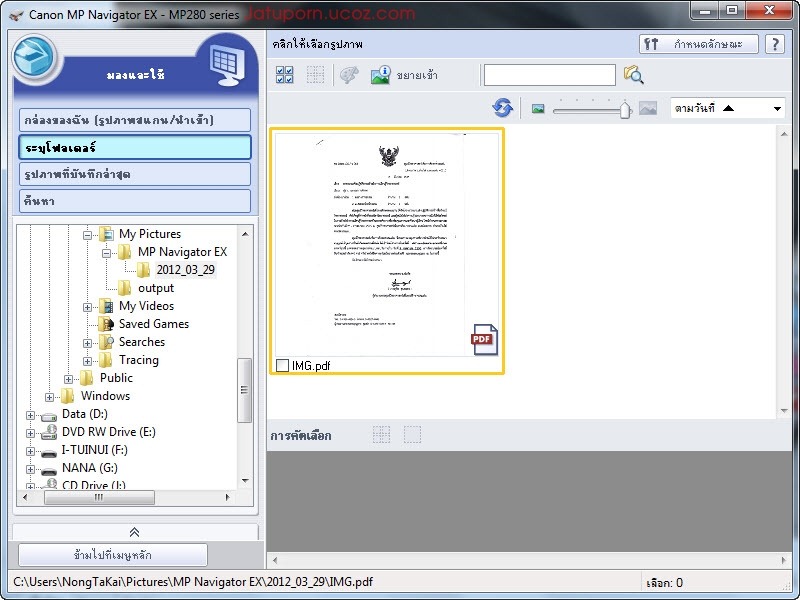Click the question mark help button
The image size is (800, 600).
[x=775, y=44]
